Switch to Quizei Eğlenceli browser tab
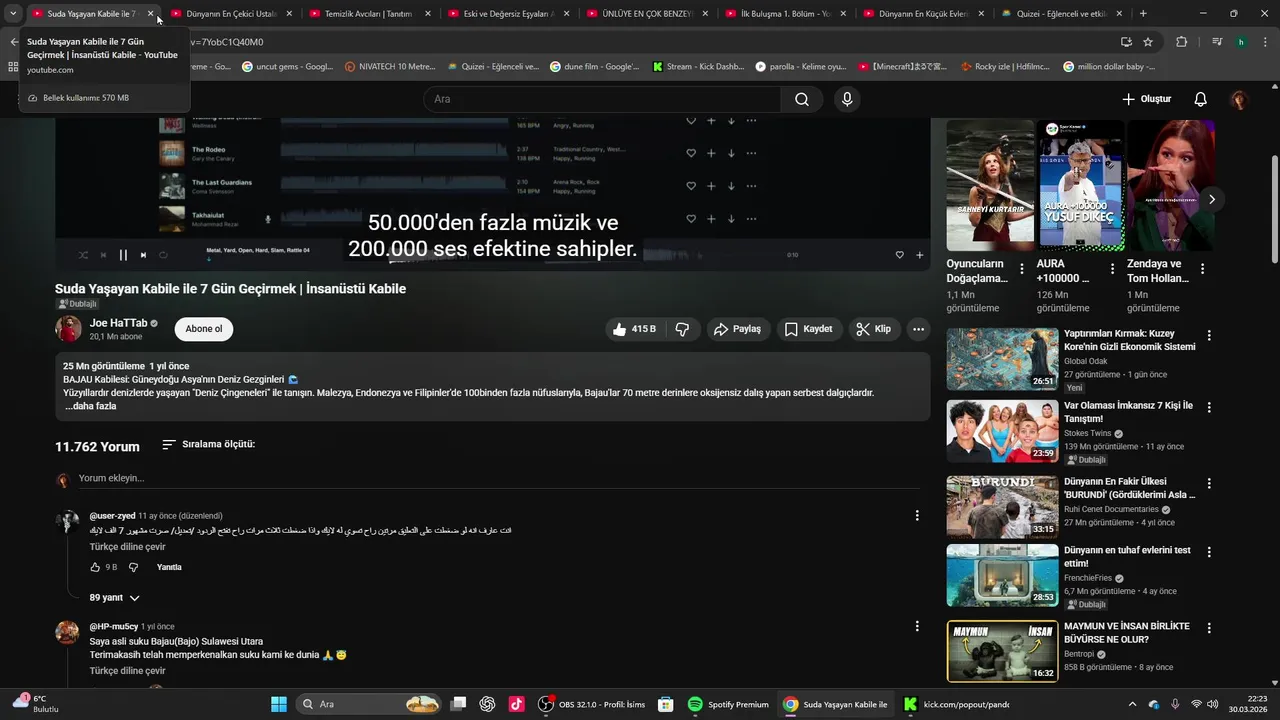This screenshot has height=720, width=1280. (1061, 14)
